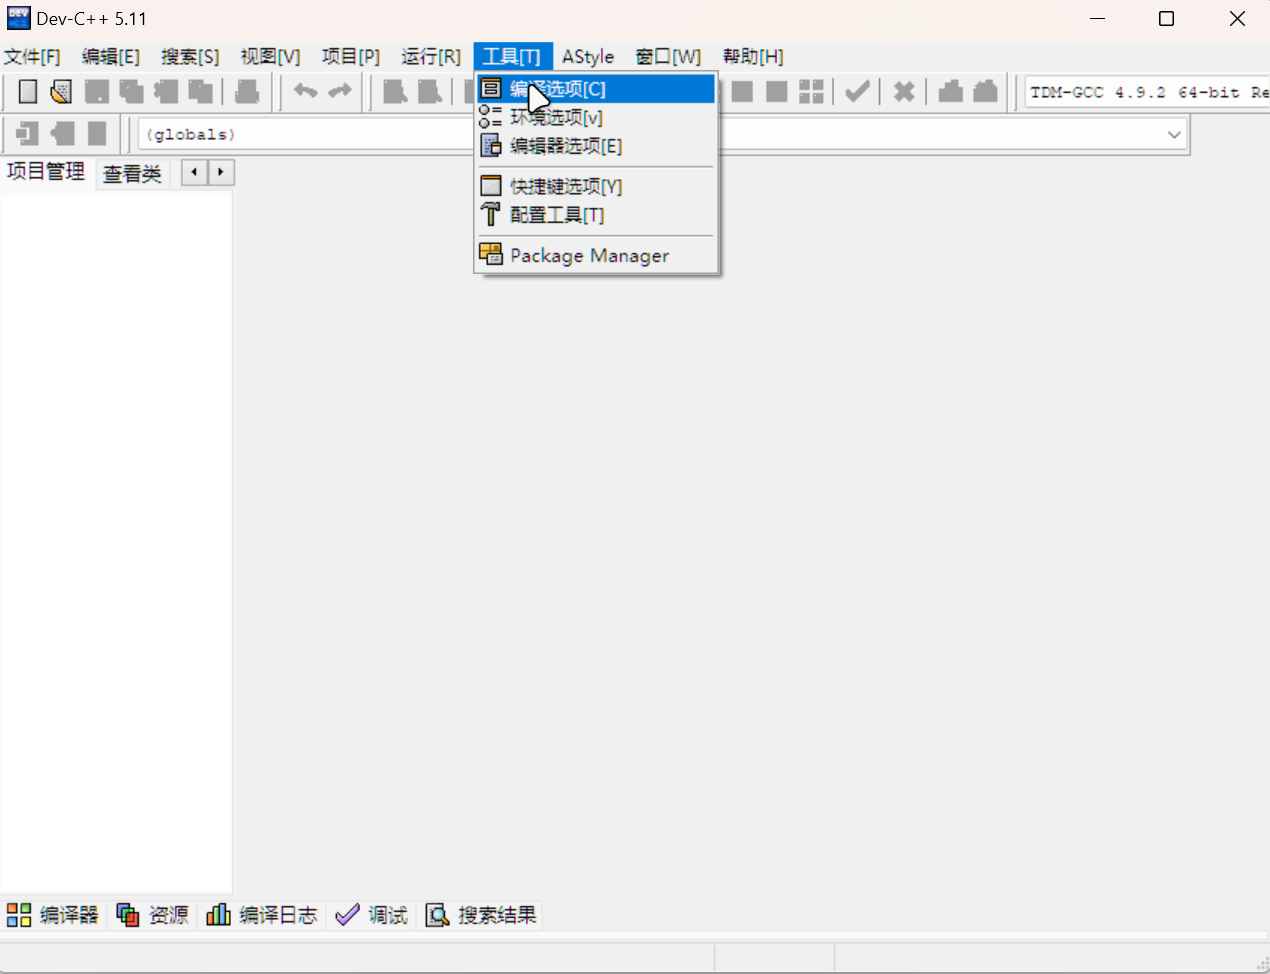Screen dimensions: 1270x974
Task: Click the Close file toolbar icon
Action: point(166,92)
